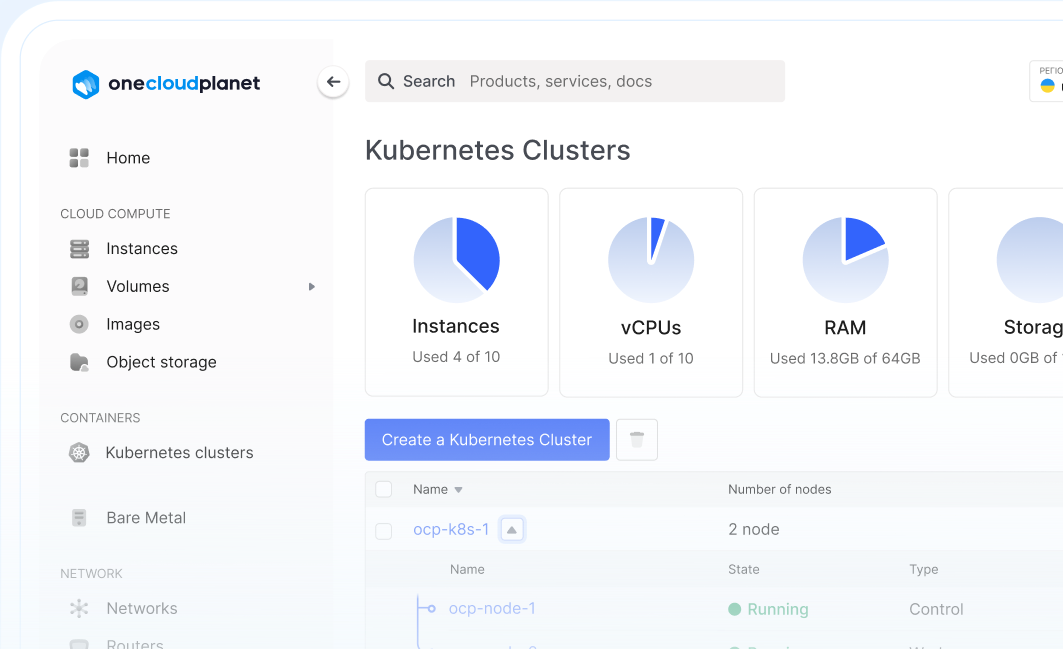Image resolution: width=1063 pixels, height=649 pixels.
Task: Click the Instances server icon
Action: pyautogui.click(x=79, y=249)
